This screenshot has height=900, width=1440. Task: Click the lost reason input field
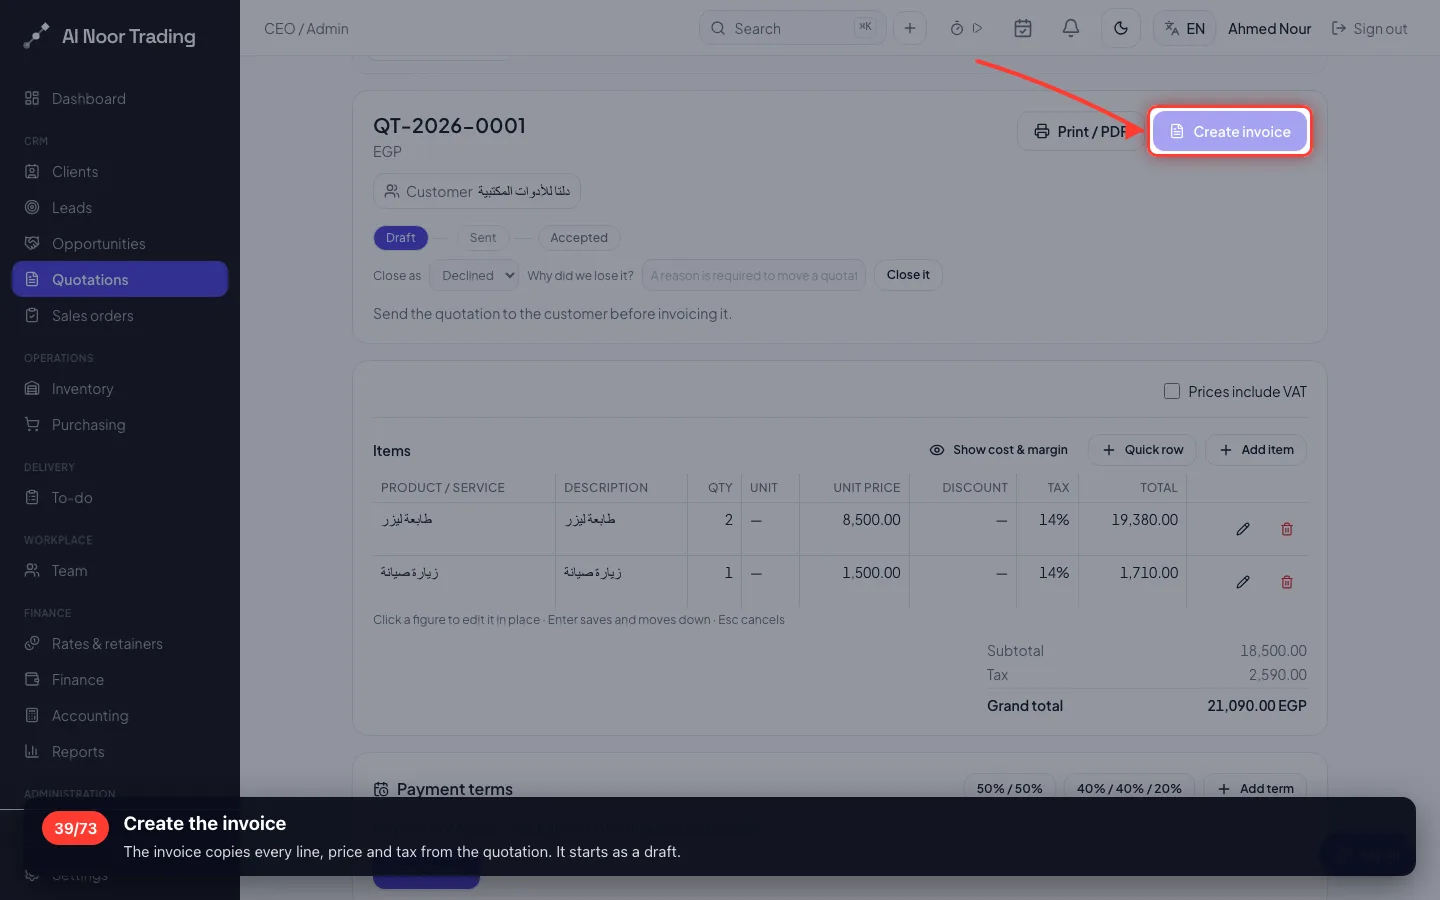(754, 275)
